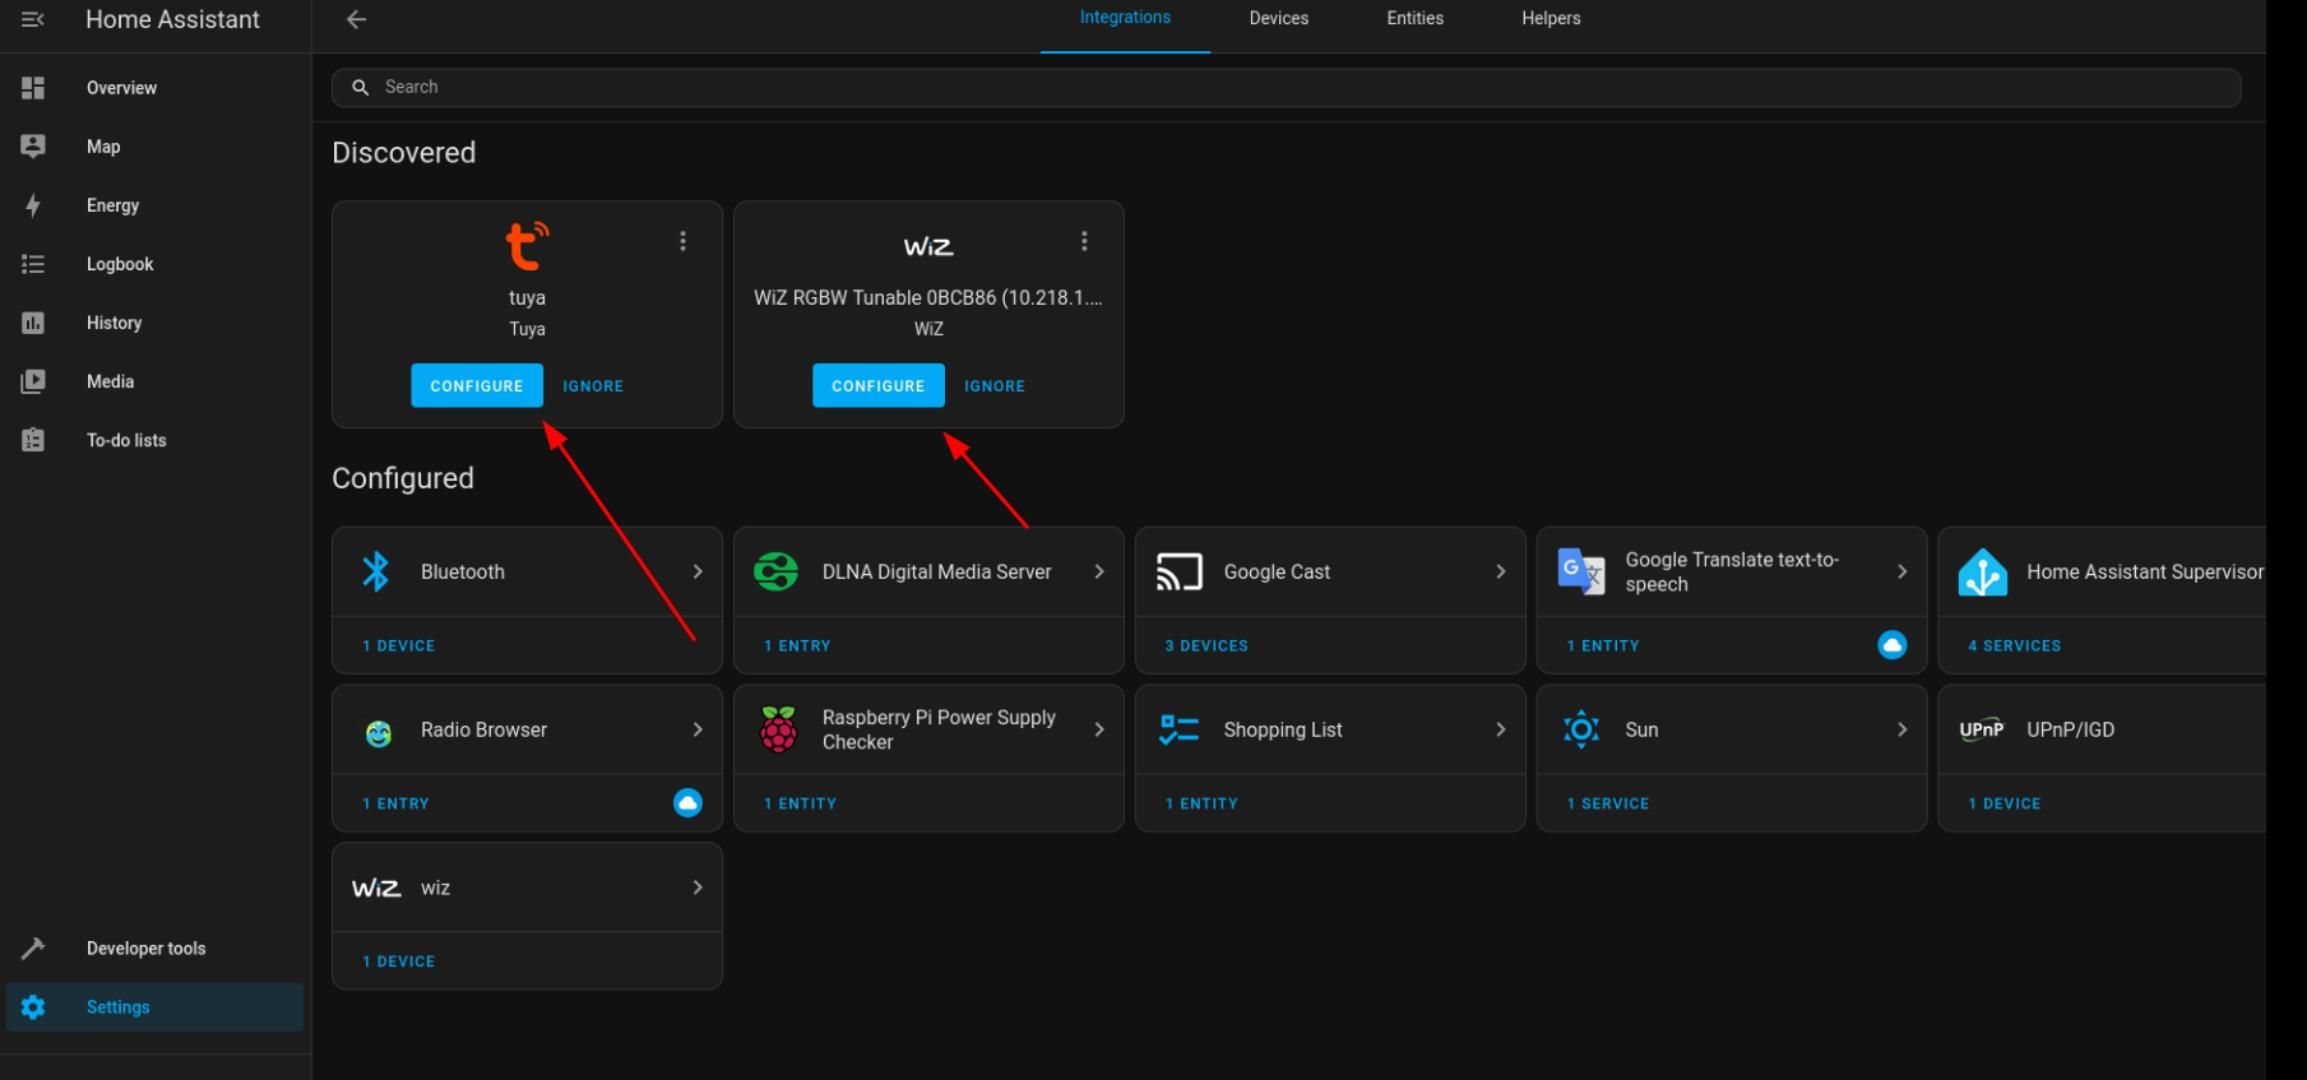Click Configure button for WiZ RGBW device
The height and width of the screenshot is (1080, 2307).
click(878, 386)
